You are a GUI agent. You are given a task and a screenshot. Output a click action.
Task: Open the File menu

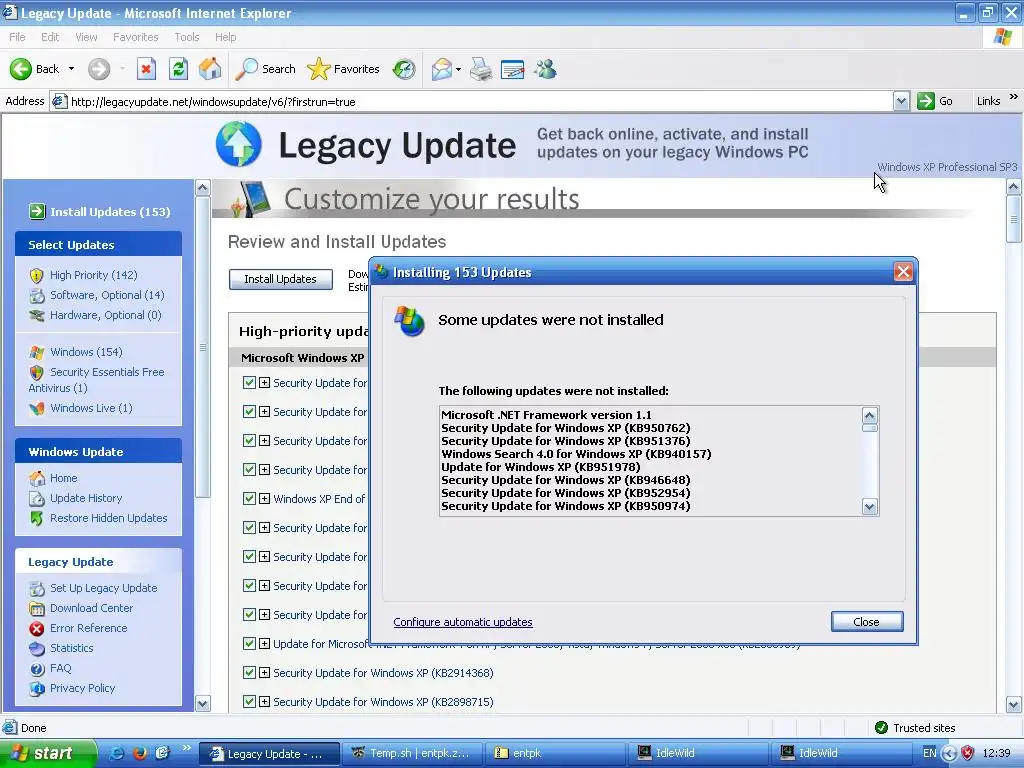pos(17,37)
